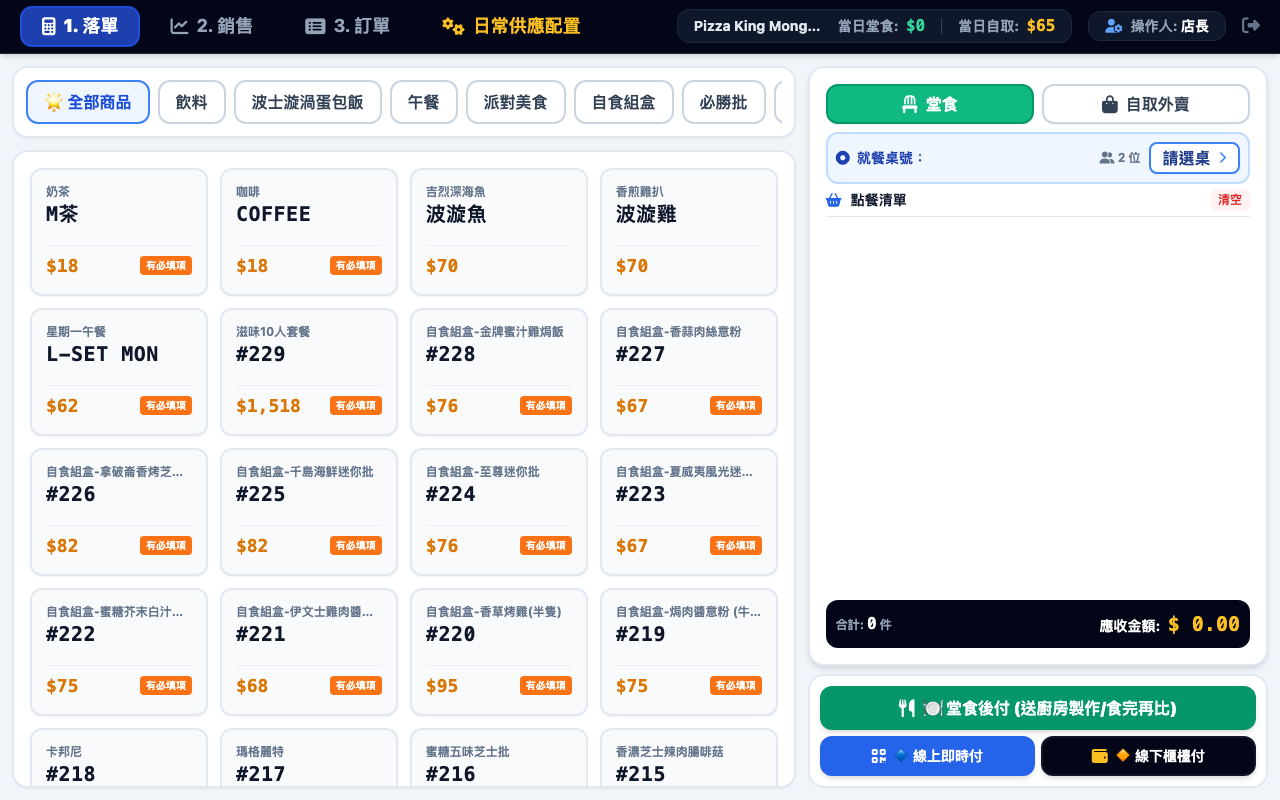Click the star icon in 全部商品 chip
Image resolution: width=1280 pixels, height=800 pixels.
[x=53, y=102]
